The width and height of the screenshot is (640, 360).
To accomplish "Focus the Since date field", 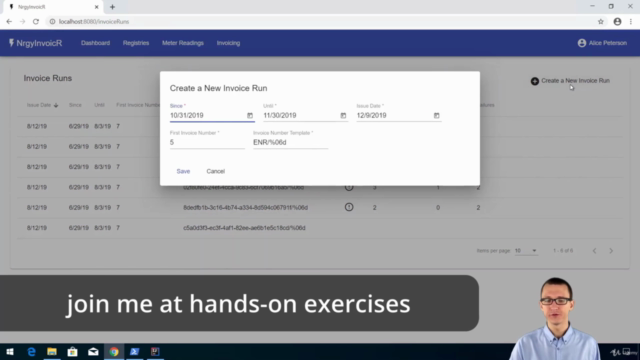I will pyautogui.click(x=207, y=116).
